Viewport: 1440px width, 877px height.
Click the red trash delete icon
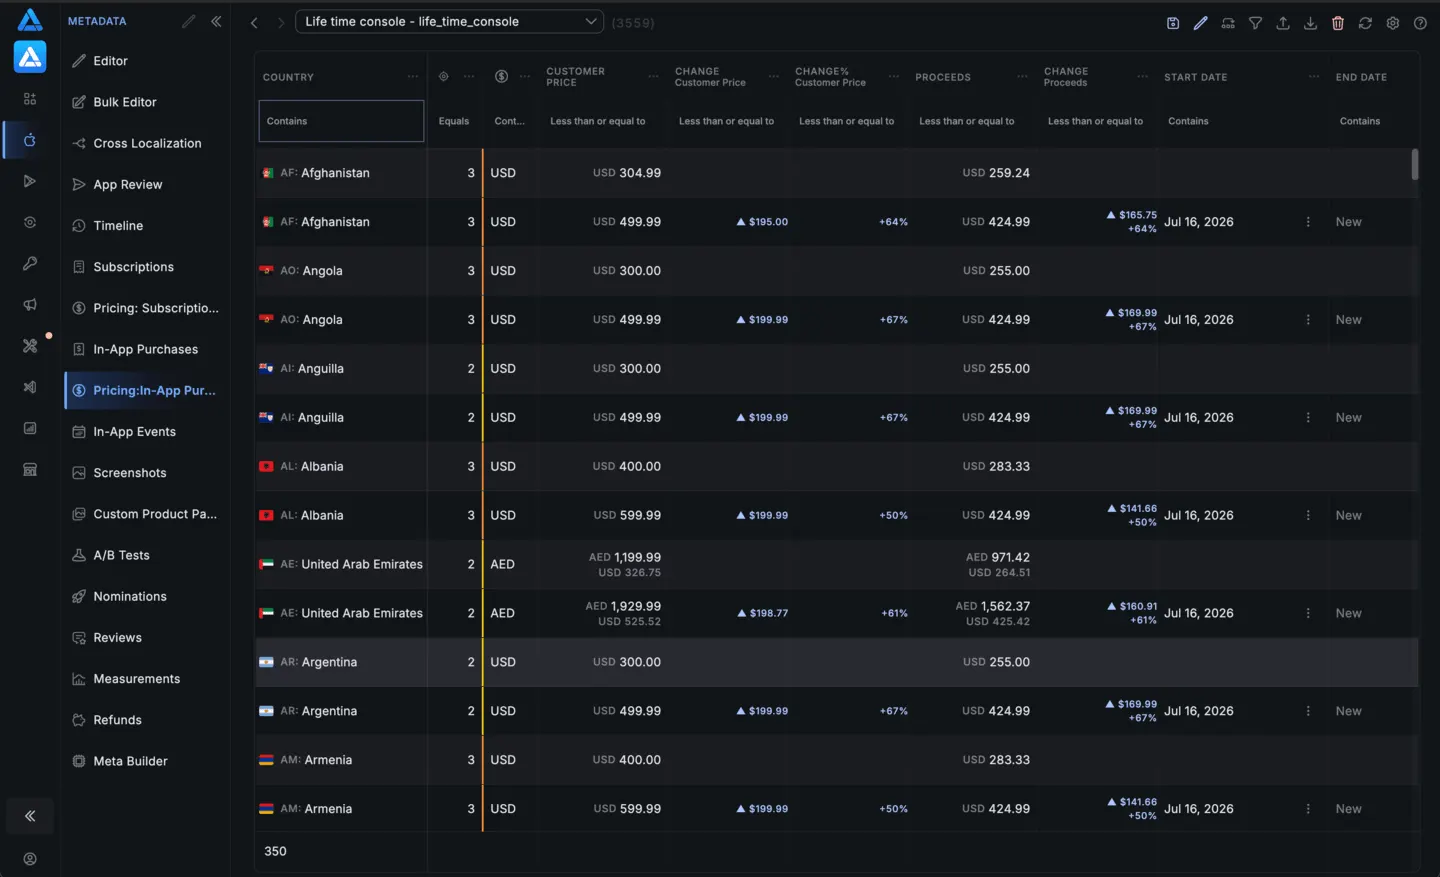(1338, 23)
